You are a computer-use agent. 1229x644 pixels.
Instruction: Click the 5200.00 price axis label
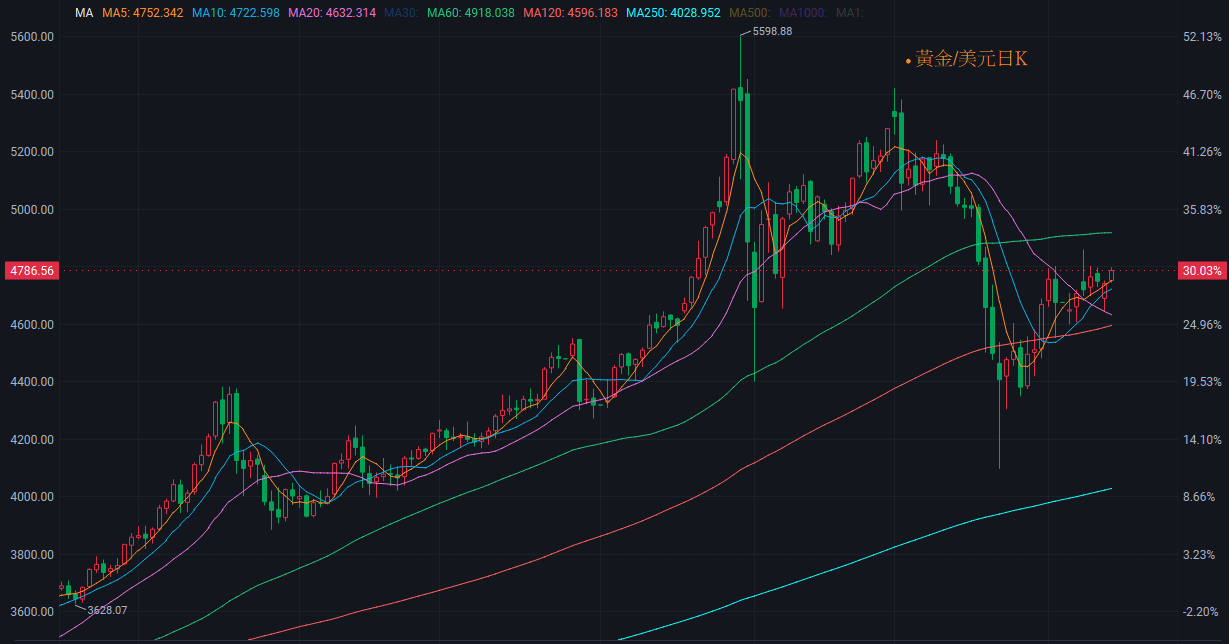point(31,152)
